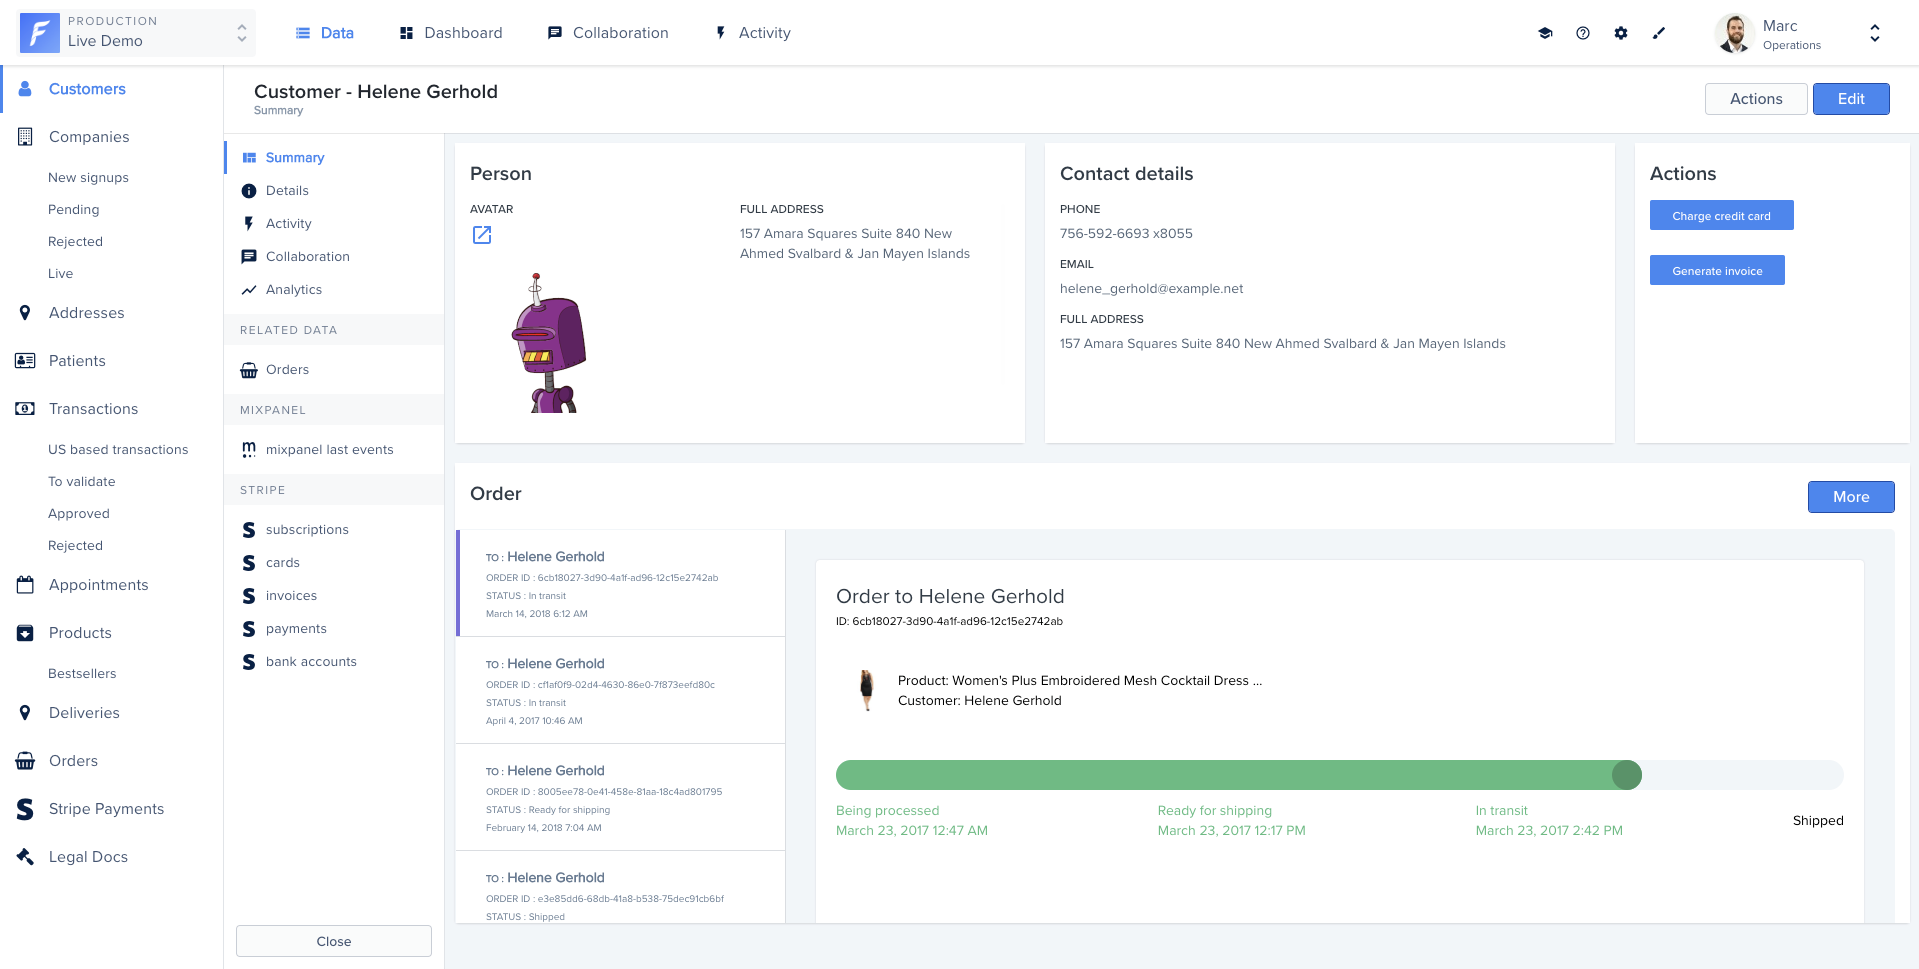Click phone number 756-592-6693 x8055
The height and width of the screenshot is (969, 1919).
[1126, 234]
